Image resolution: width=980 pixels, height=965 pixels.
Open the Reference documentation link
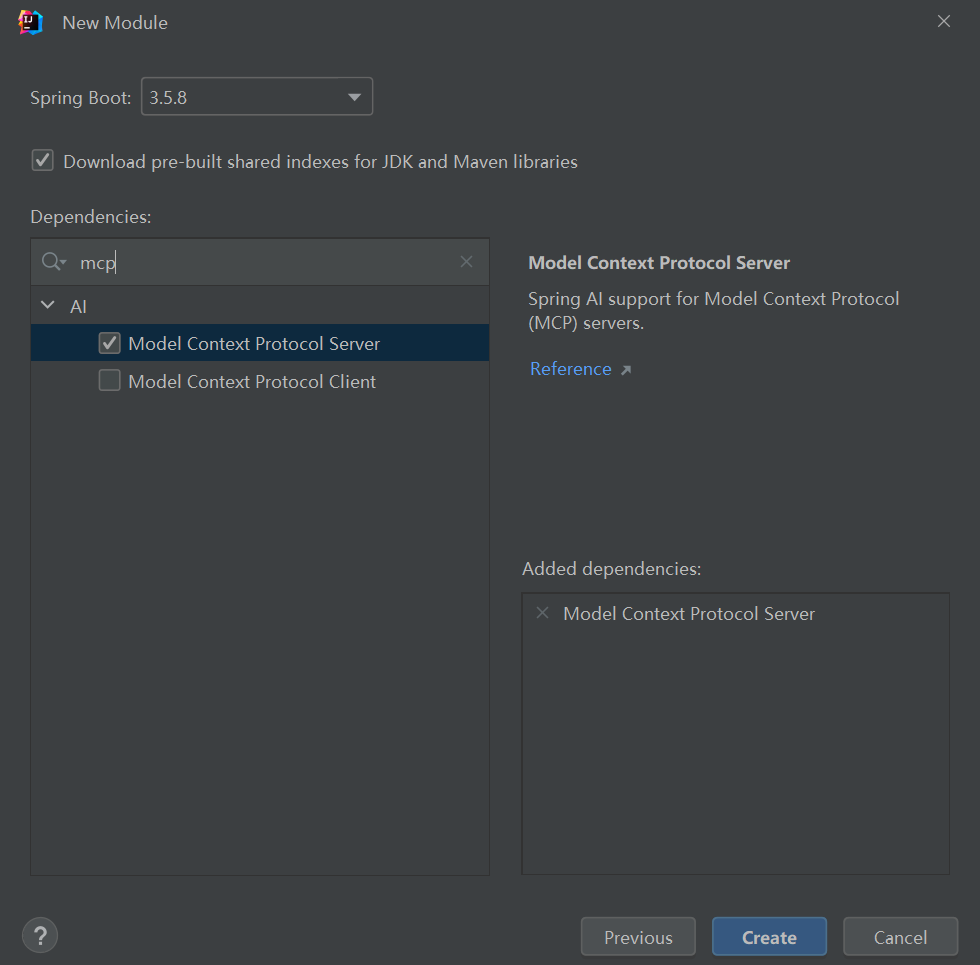(570, 369)
